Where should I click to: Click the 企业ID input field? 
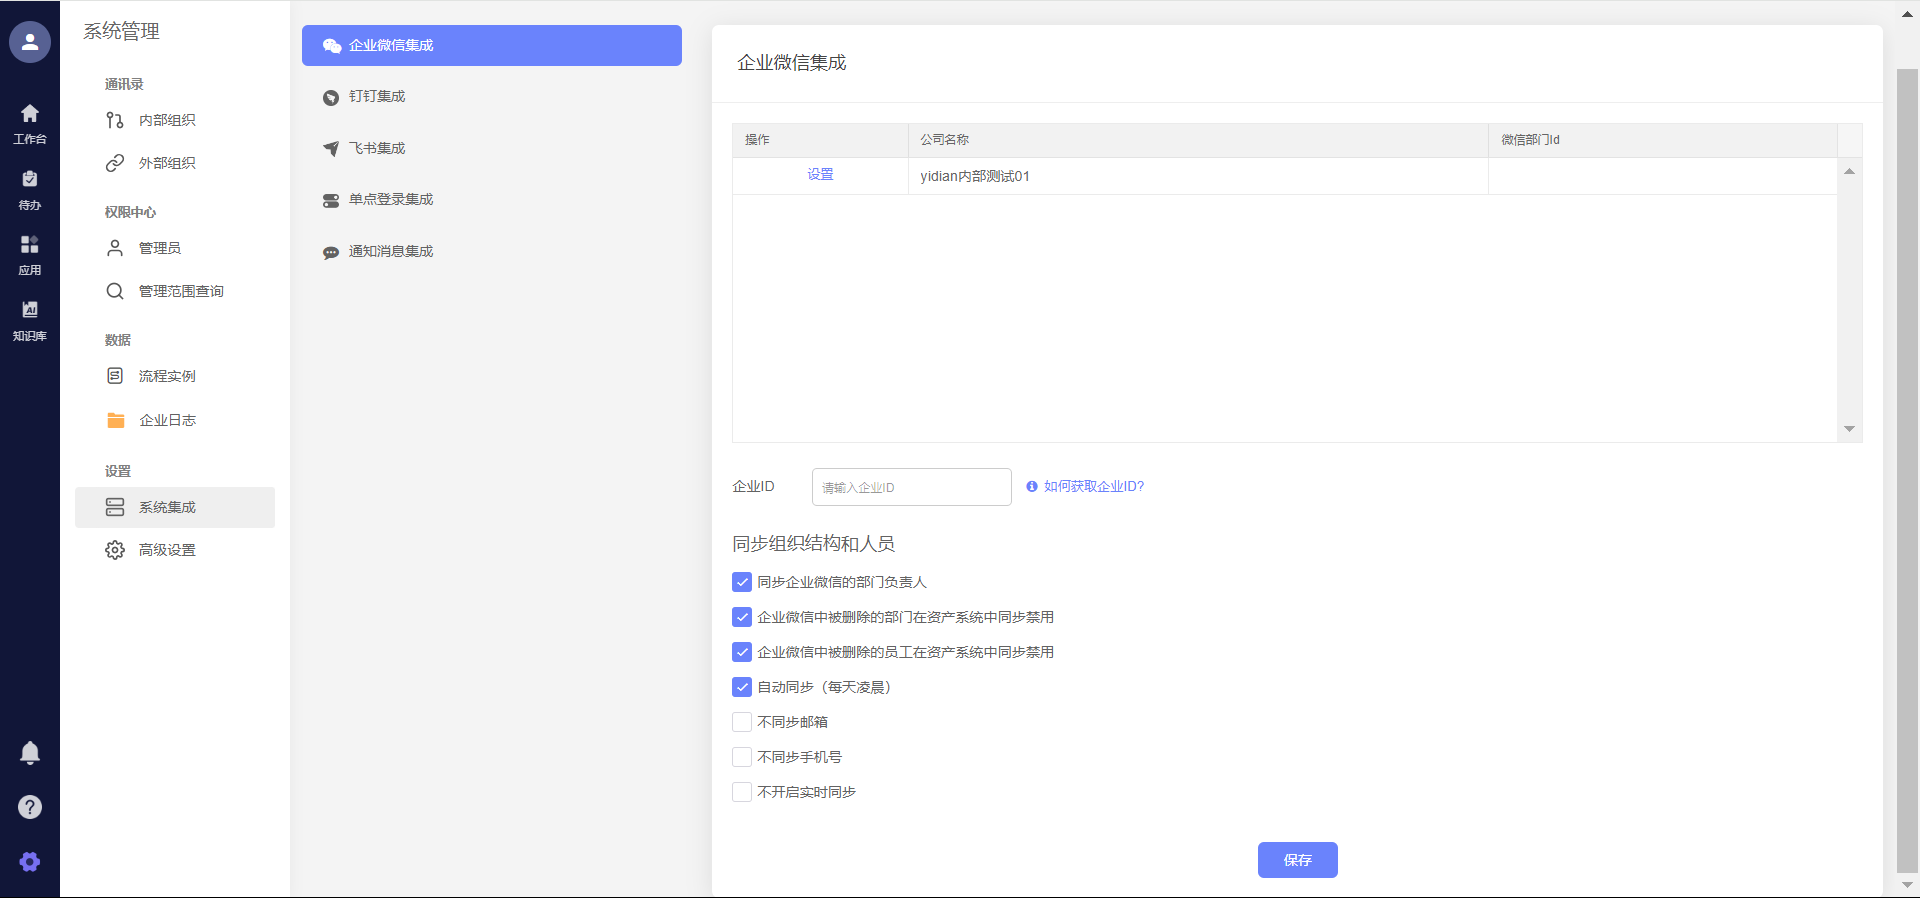[911, 487]
